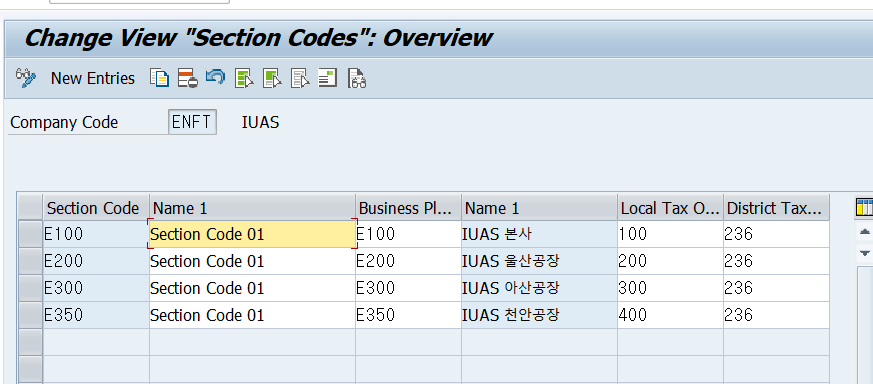Open table column settings icon
This screenshot has height=384, width=873.
[x=864, y=208]
